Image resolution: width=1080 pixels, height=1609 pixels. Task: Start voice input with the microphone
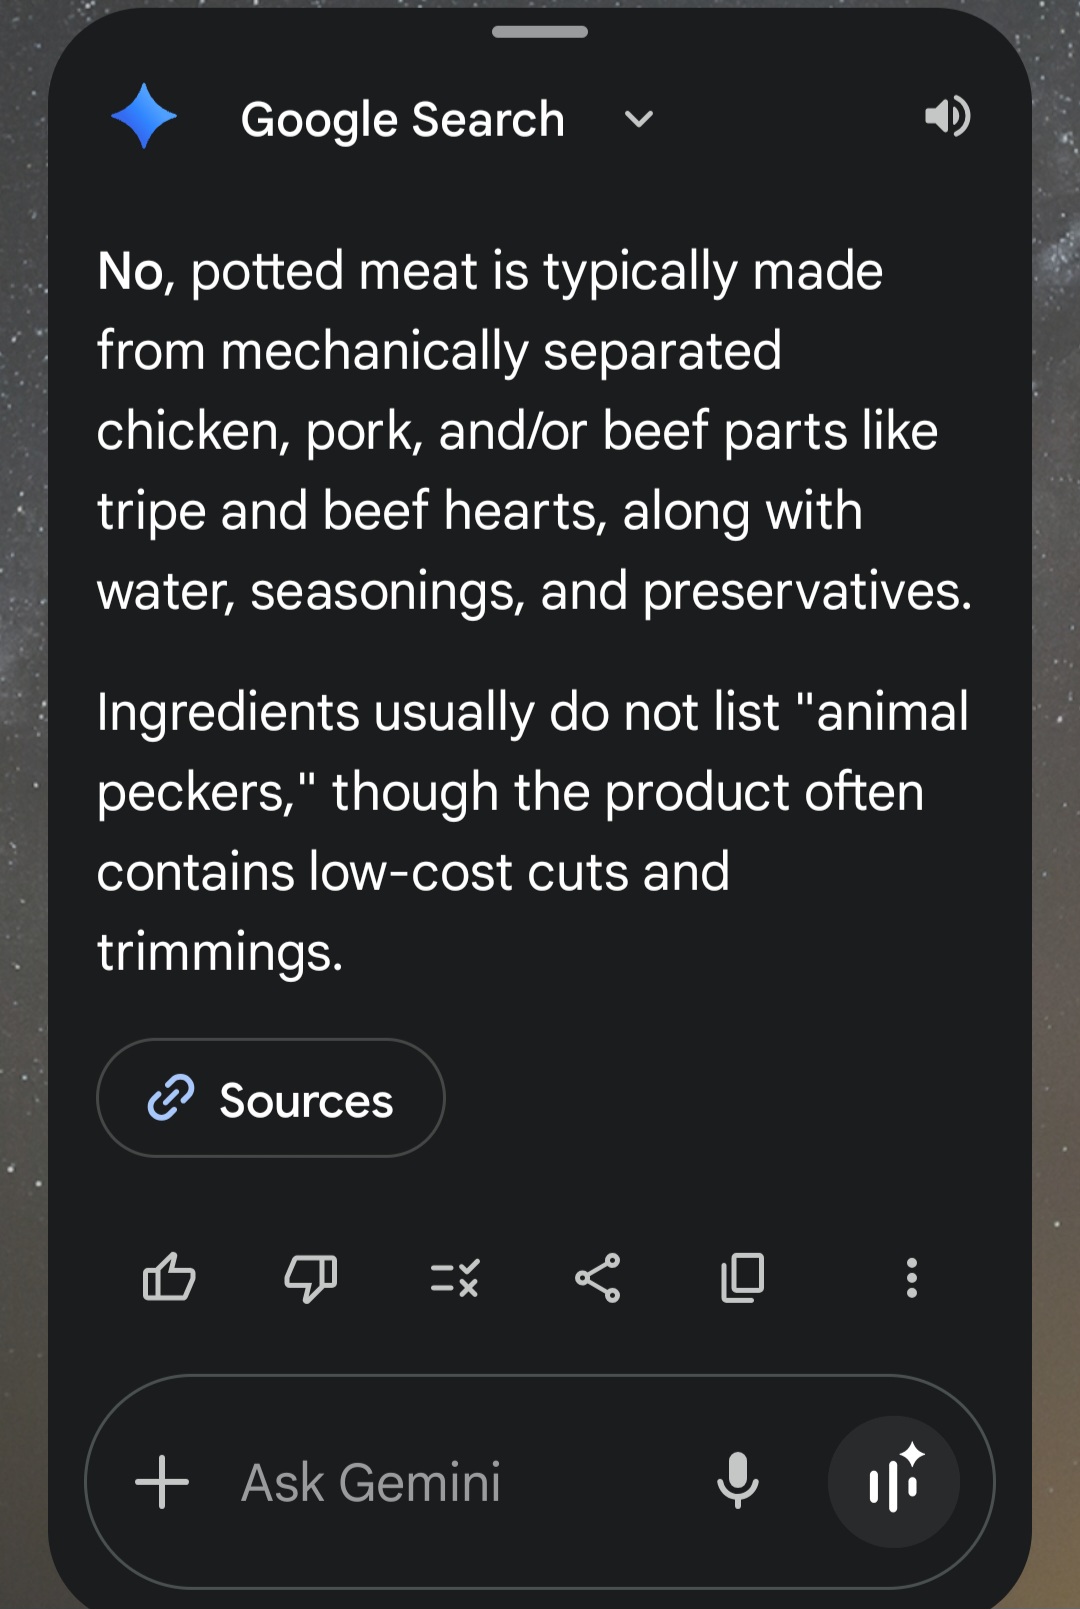click(x=738, y=1481)
